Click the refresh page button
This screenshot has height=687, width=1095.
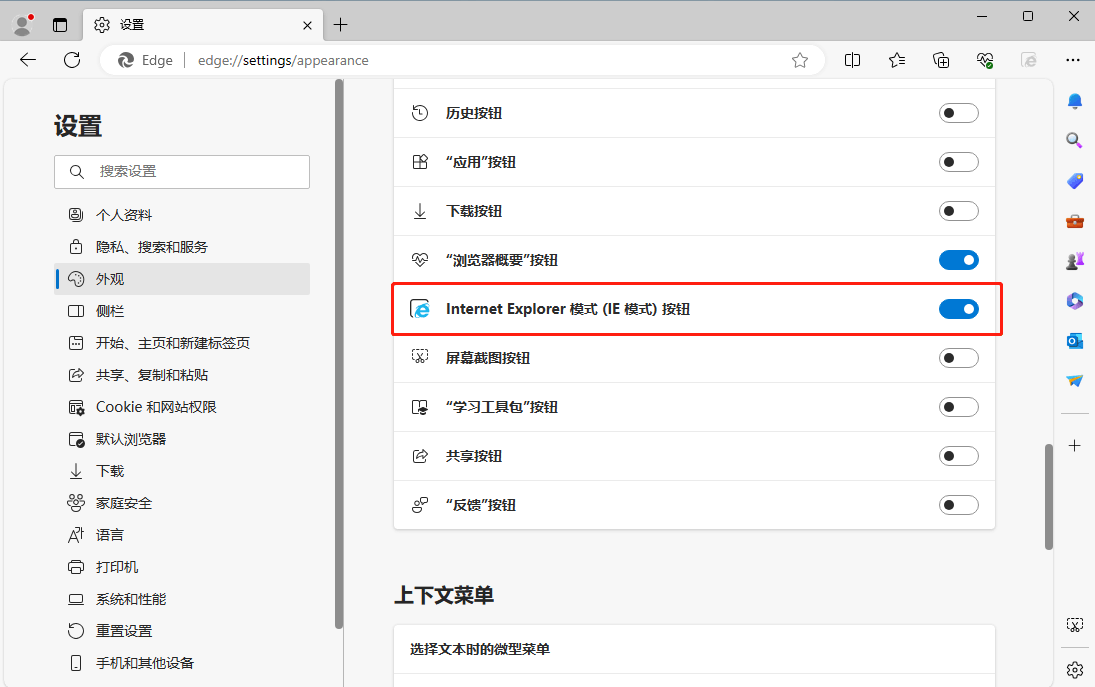72,60
